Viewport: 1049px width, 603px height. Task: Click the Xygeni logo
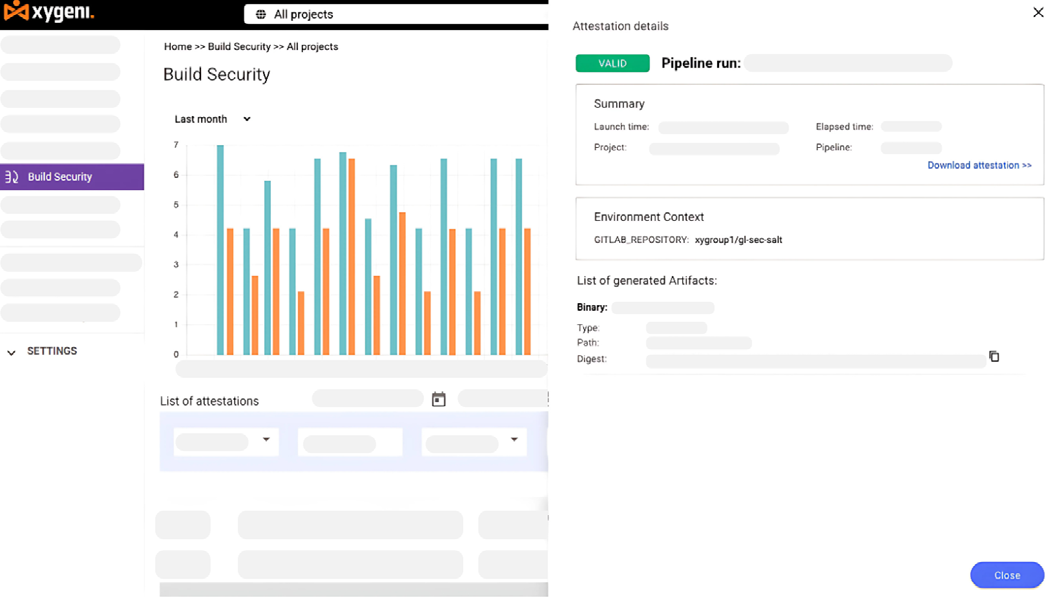(49, 14)
